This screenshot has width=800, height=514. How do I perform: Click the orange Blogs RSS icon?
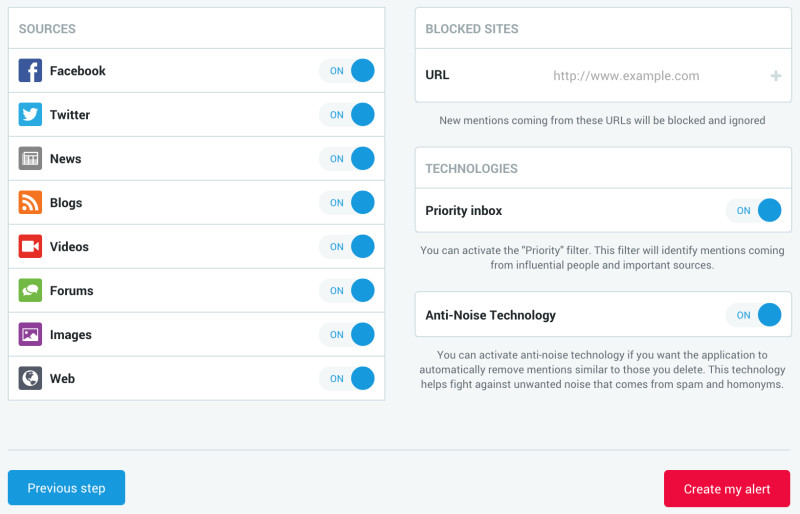(30, 202)
